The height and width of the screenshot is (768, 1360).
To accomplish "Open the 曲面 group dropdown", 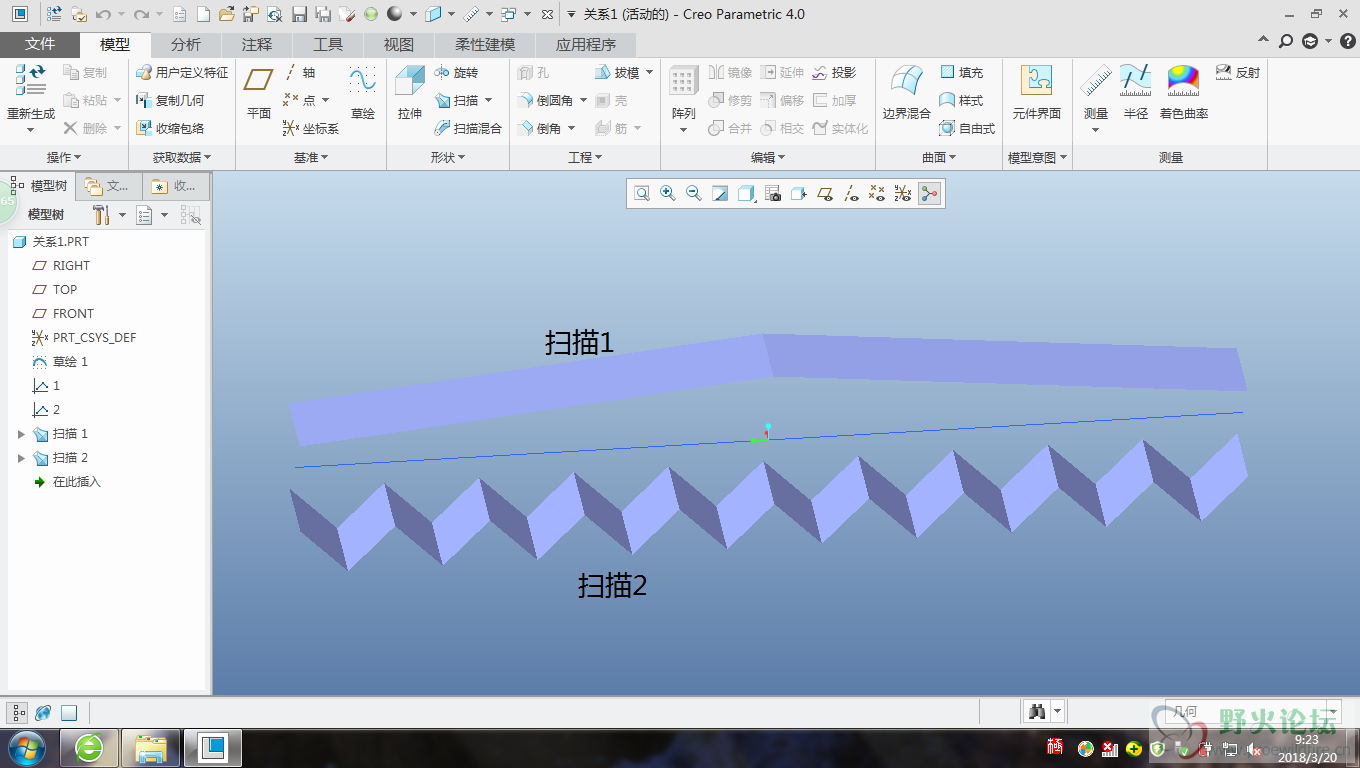I will click(x=939, y=158).
